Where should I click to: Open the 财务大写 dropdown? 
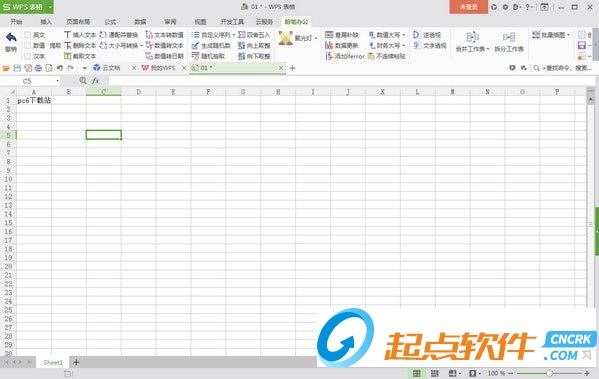click(403, 45)
